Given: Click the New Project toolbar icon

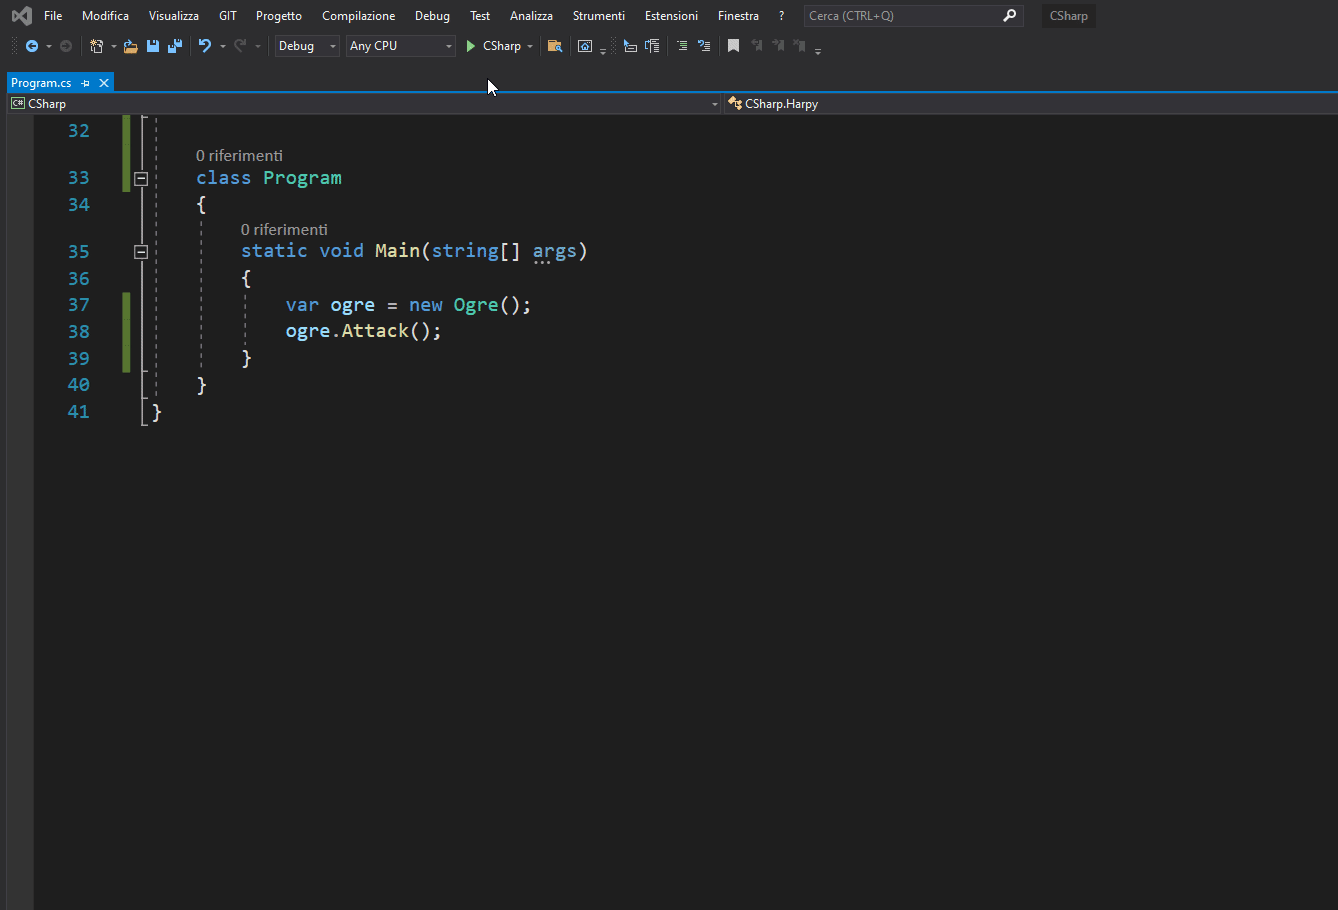Looking at the screenshot, I should coord(97,46).
